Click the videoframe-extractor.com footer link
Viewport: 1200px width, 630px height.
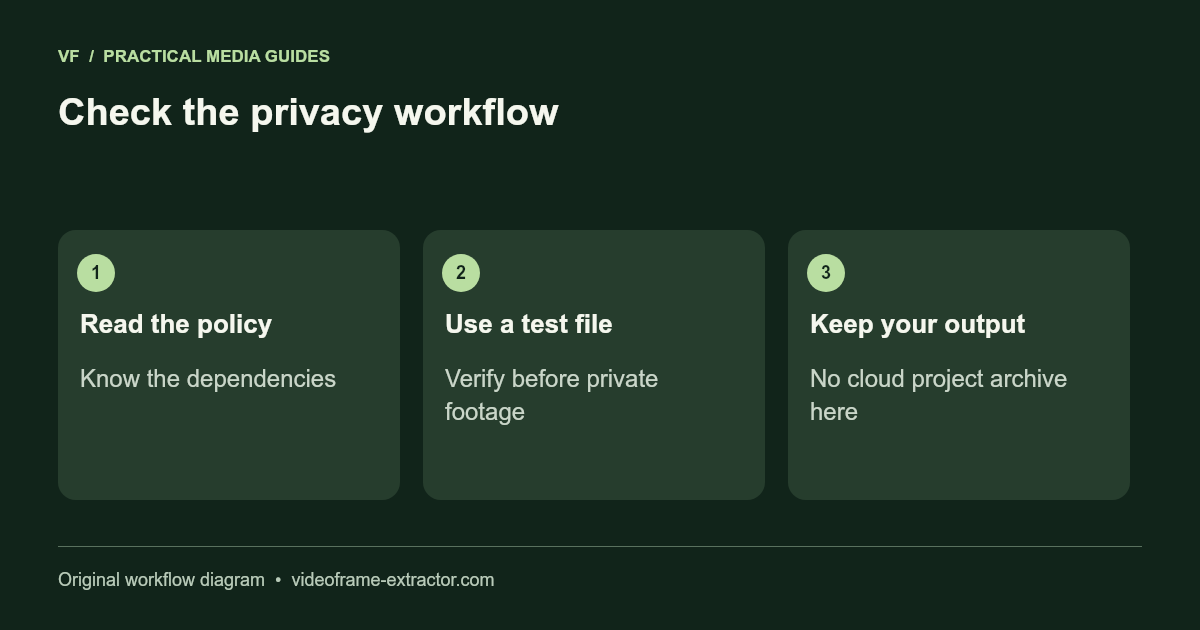click(392, 580)
